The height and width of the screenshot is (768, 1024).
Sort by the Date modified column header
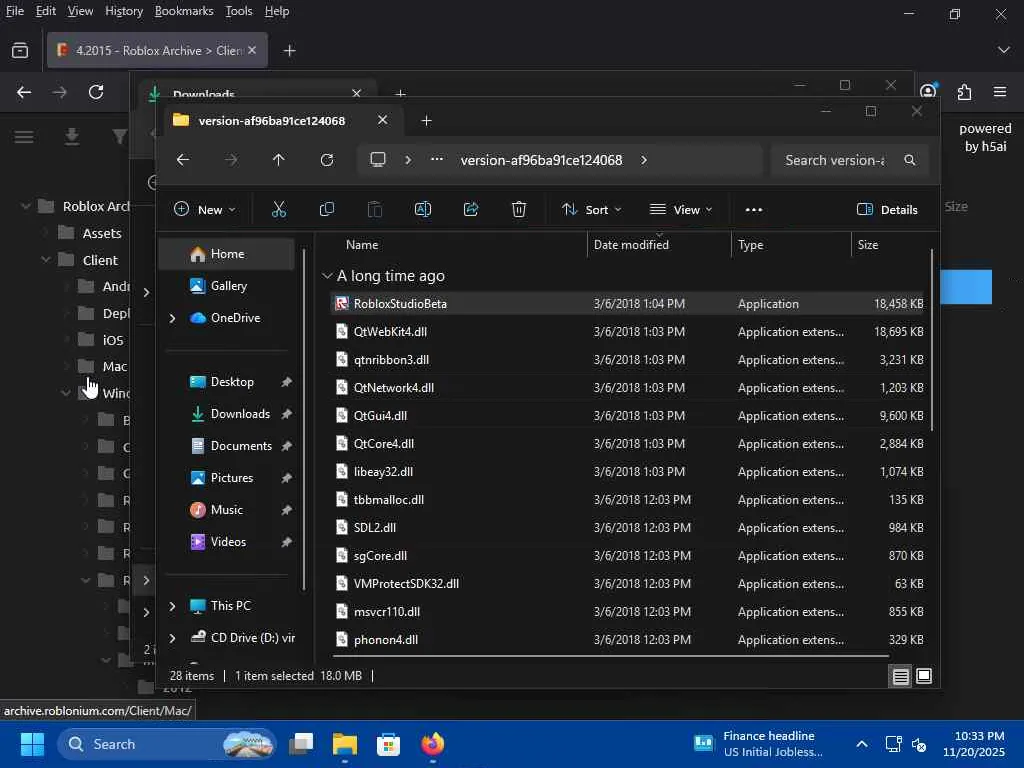pos(631,245)
